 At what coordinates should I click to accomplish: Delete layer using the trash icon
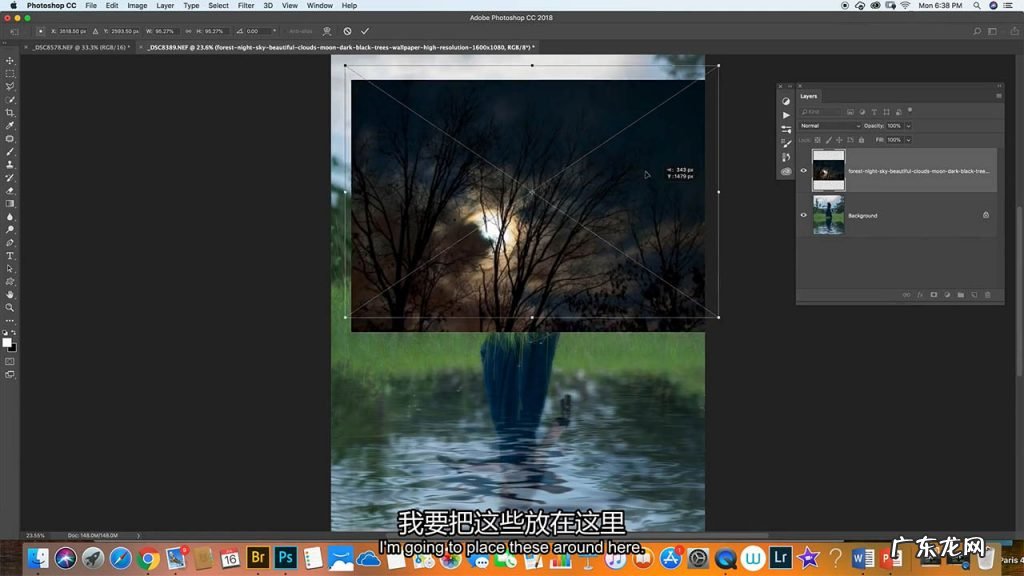click(988, 295)
